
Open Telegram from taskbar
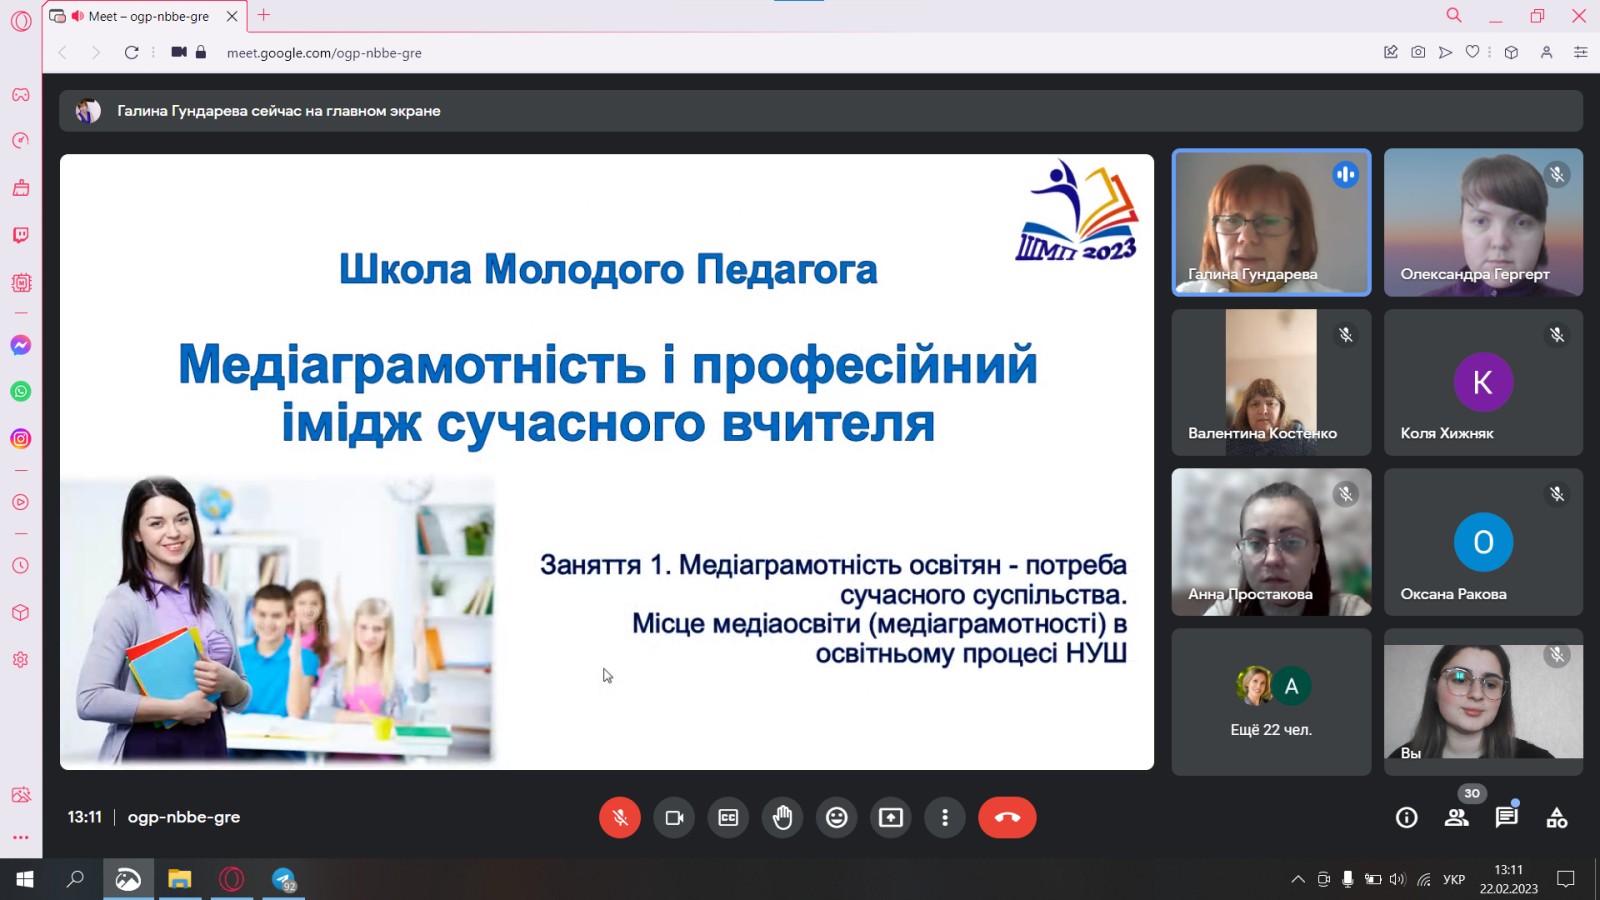[284, 879]
